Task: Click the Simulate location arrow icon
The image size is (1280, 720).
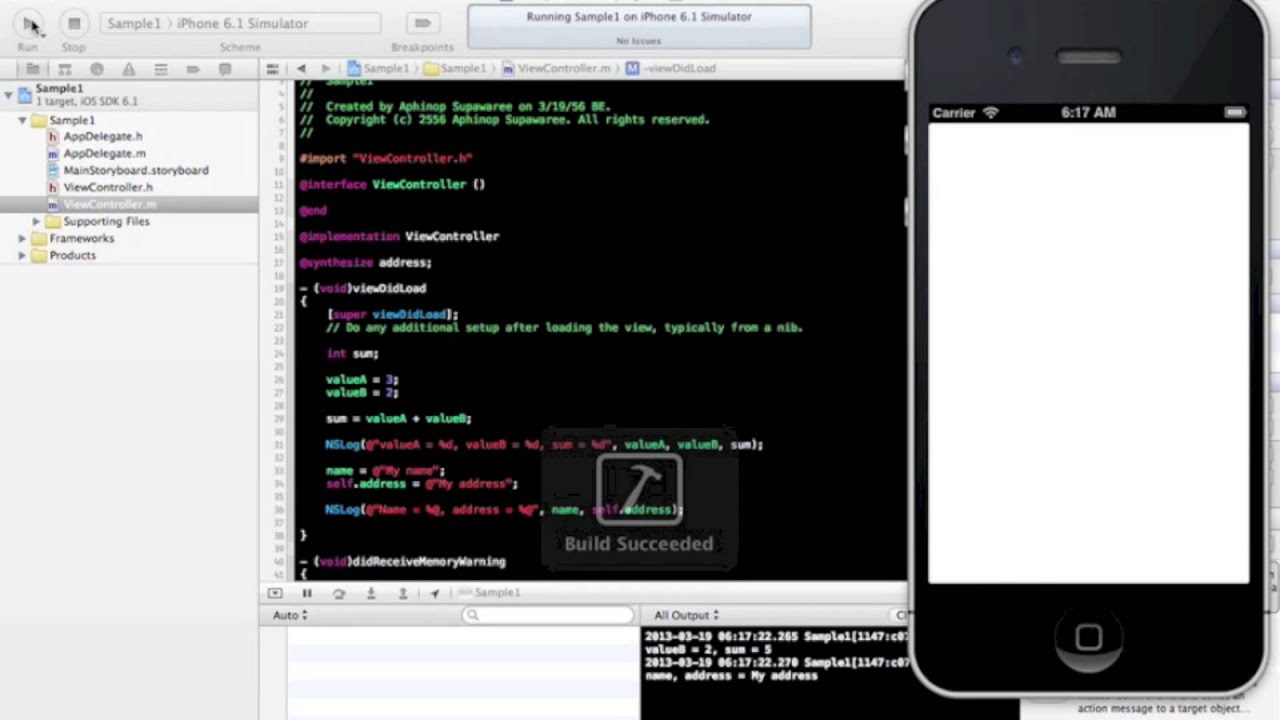Action: pyautogui.click(x=435, y=593)
